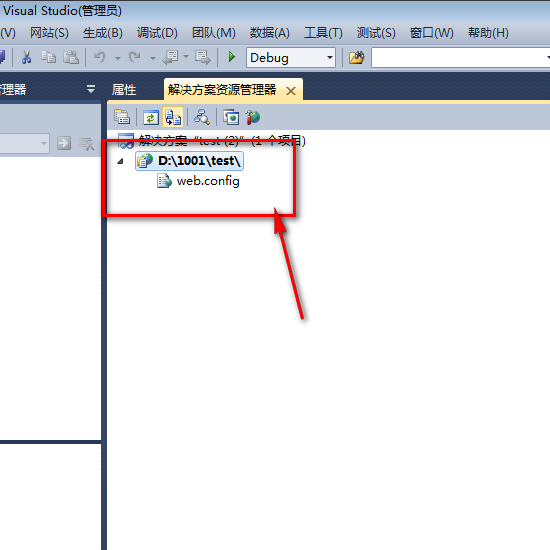
Task: Open the 生成(B) menu
Action: pos(102,33)
